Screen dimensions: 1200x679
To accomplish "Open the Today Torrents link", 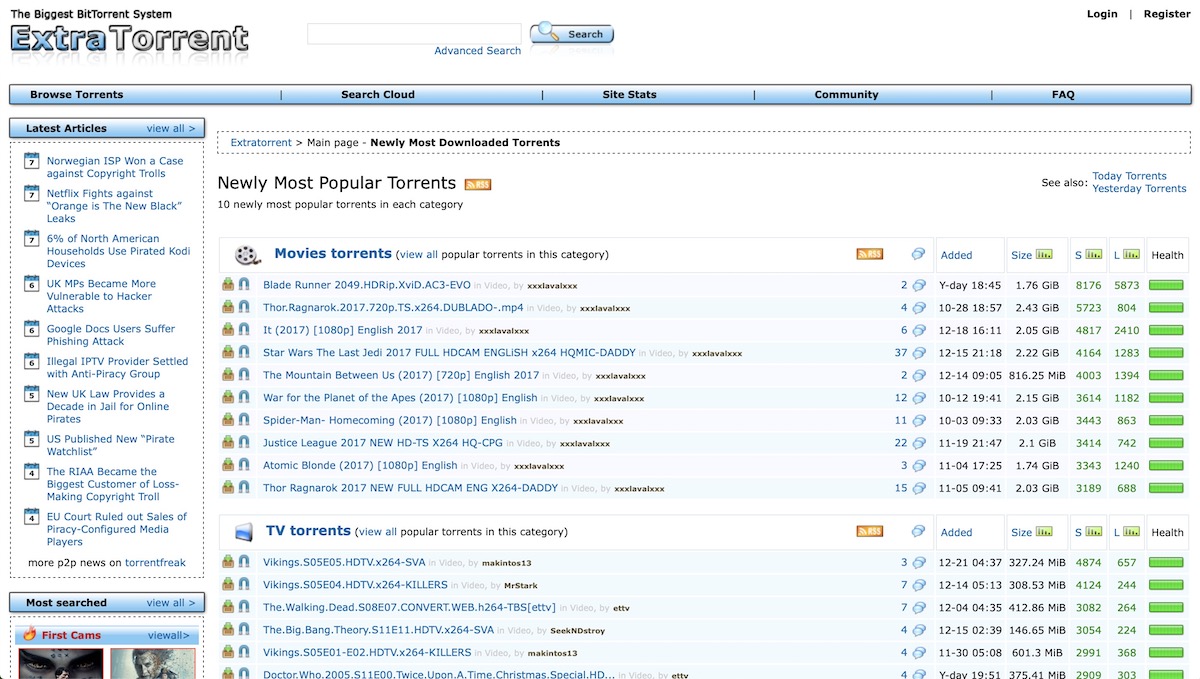I will [1129, 175].
